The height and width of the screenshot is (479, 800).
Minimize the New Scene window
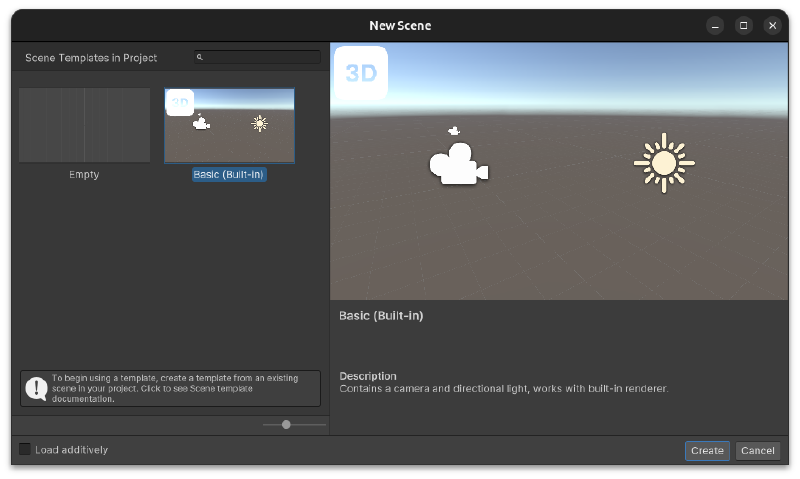point(715,26)
